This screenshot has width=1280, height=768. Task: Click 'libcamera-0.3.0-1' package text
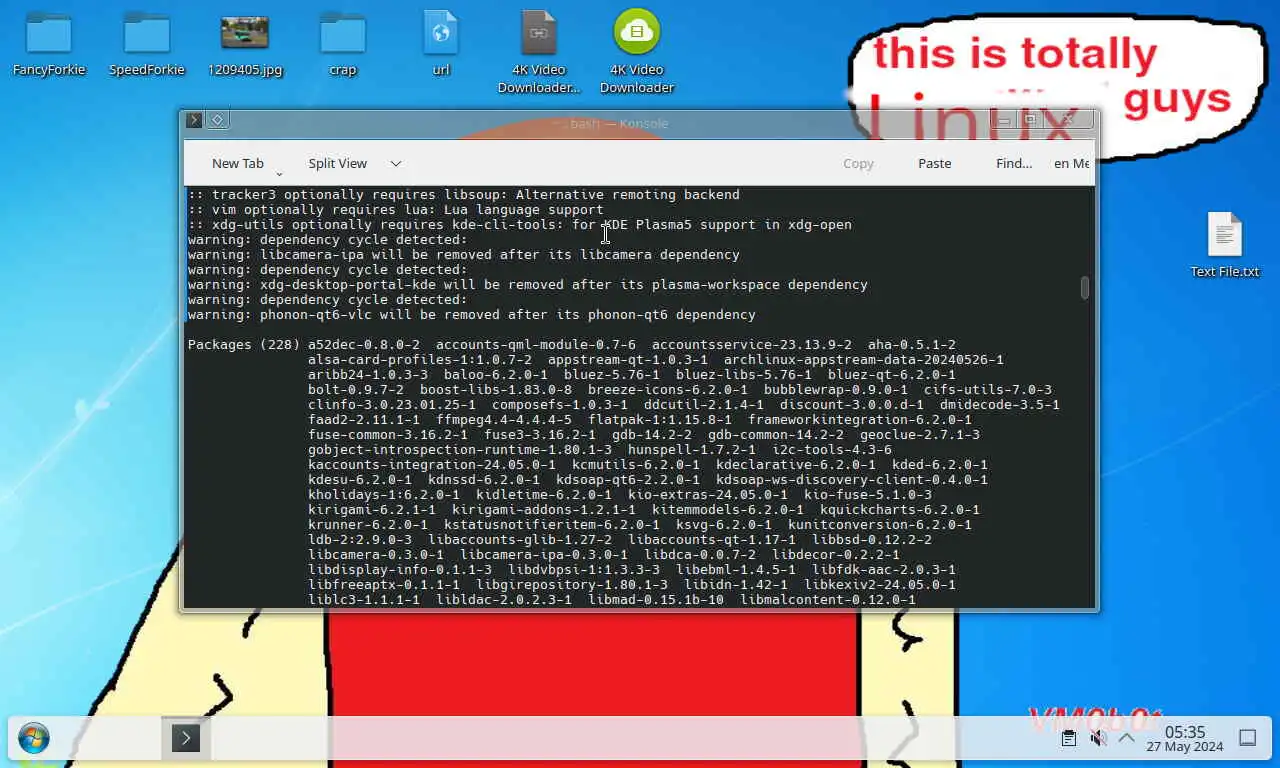376,555
